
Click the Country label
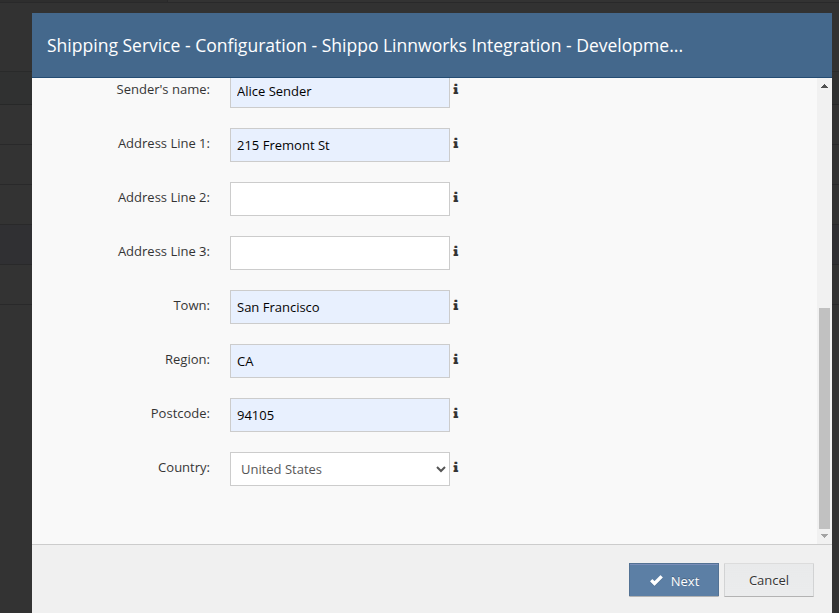184,468
